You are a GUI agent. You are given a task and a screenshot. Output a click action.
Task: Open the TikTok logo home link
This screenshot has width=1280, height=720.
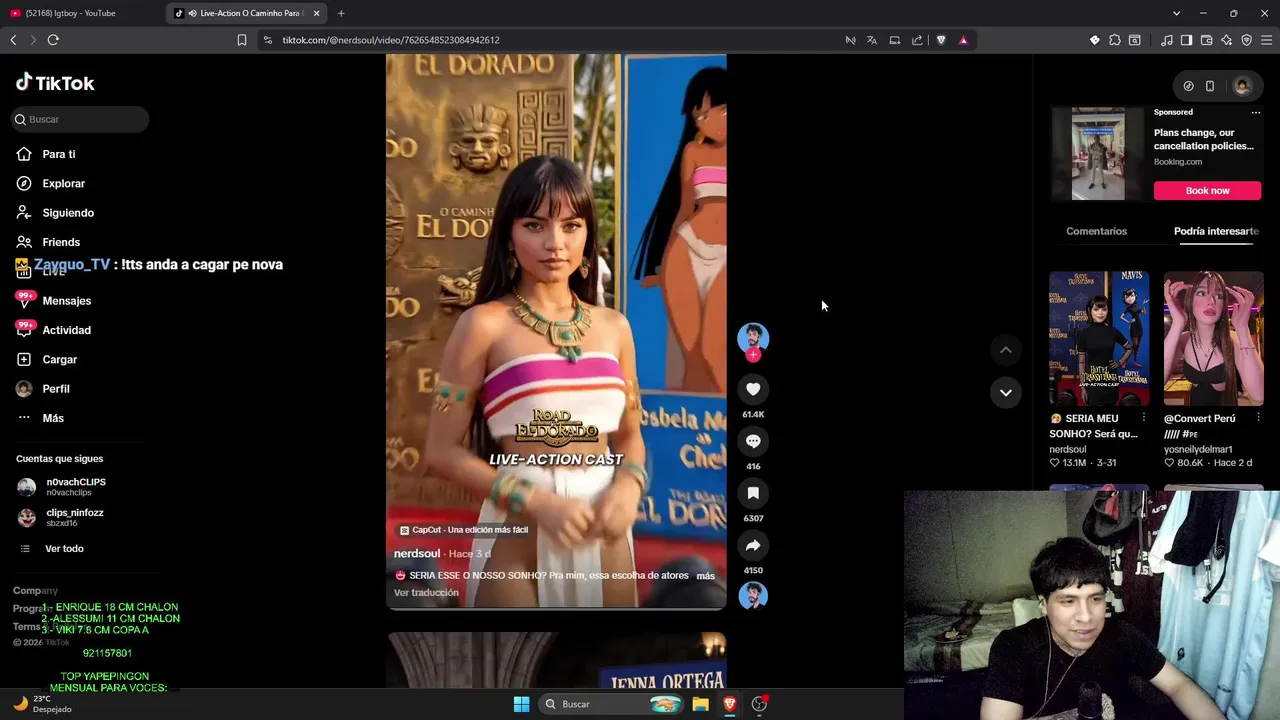point(55,83)
